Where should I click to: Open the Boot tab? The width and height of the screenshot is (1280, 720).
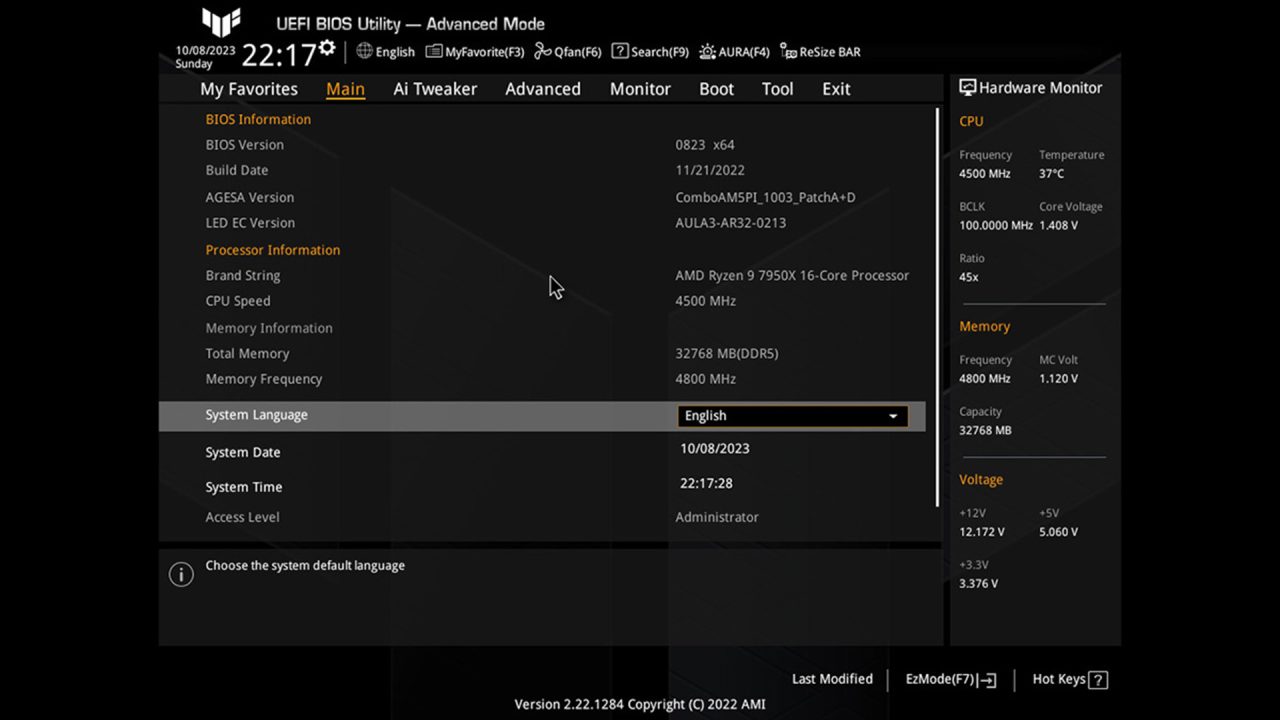coord(716,89)
